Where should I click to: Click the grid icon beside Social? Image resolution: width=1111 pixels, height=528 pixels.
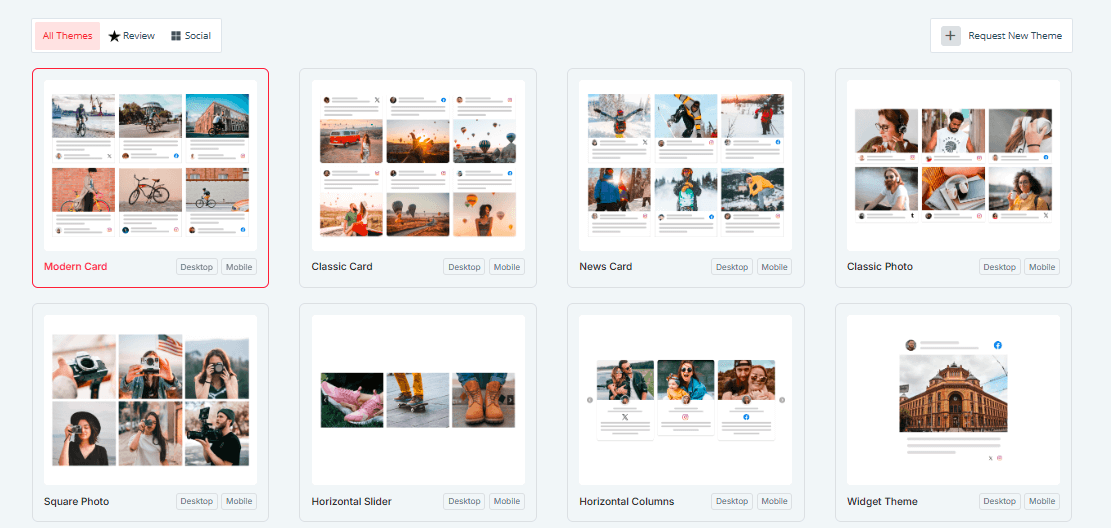coord(176,36)
